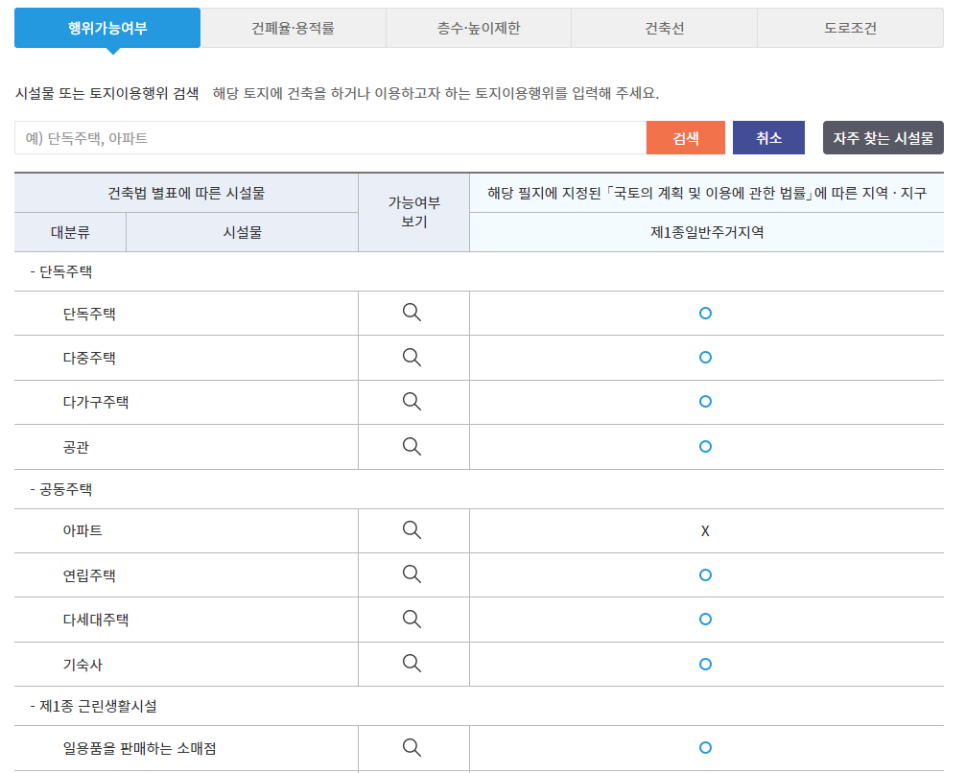Click the '- 공동주택' category heading

[61, 490]
